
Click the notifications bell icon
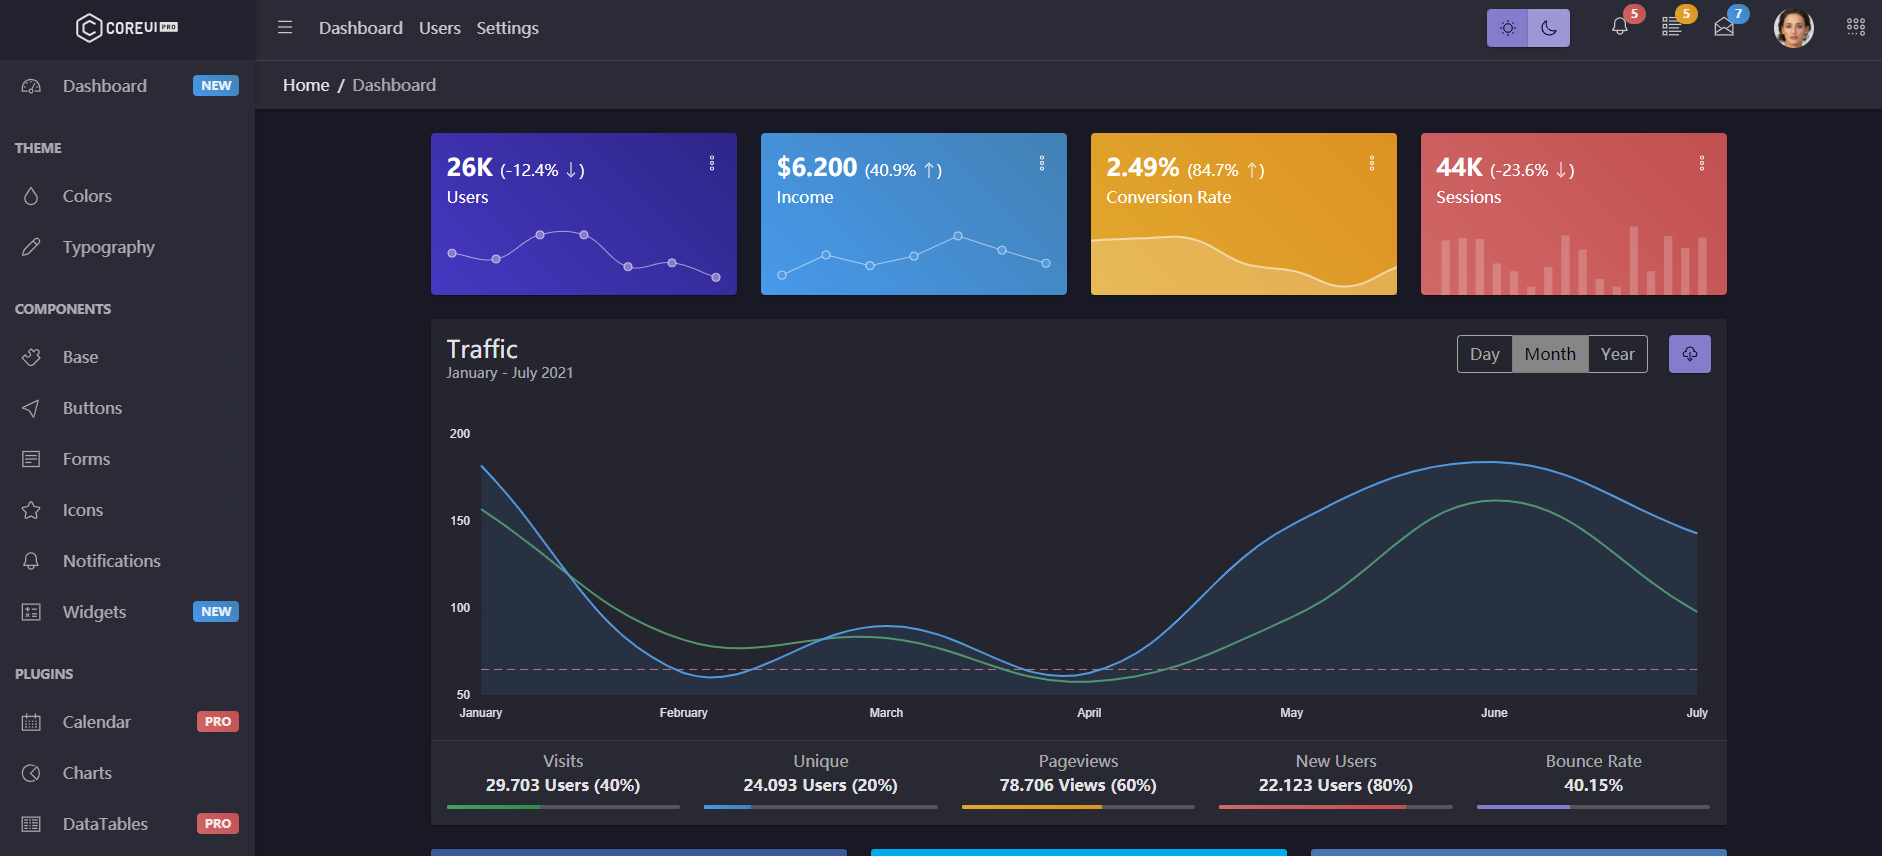(x=1619, y=27)
